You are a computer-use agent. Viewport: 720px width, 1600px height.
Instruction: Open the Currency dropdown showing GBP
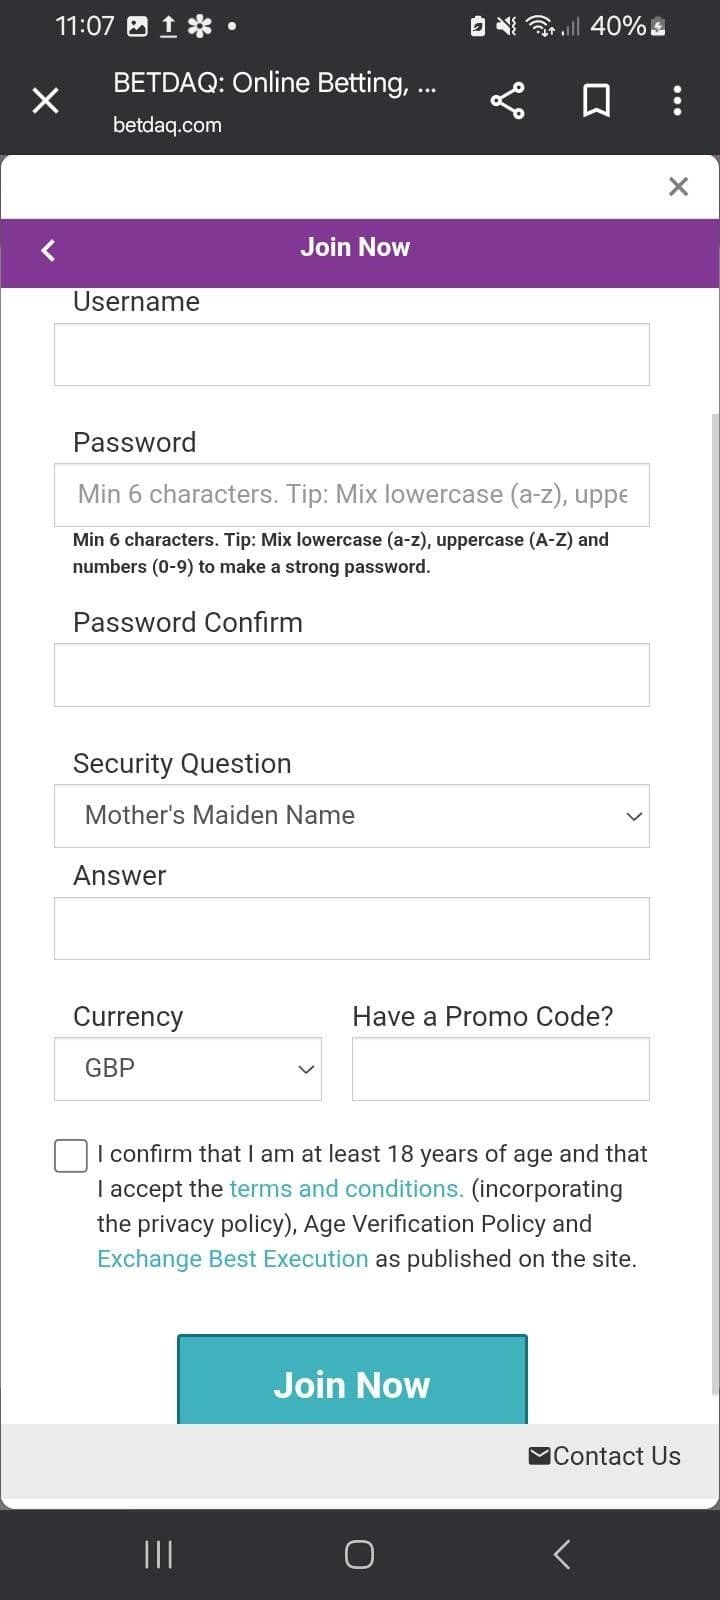coord(187,1068)
